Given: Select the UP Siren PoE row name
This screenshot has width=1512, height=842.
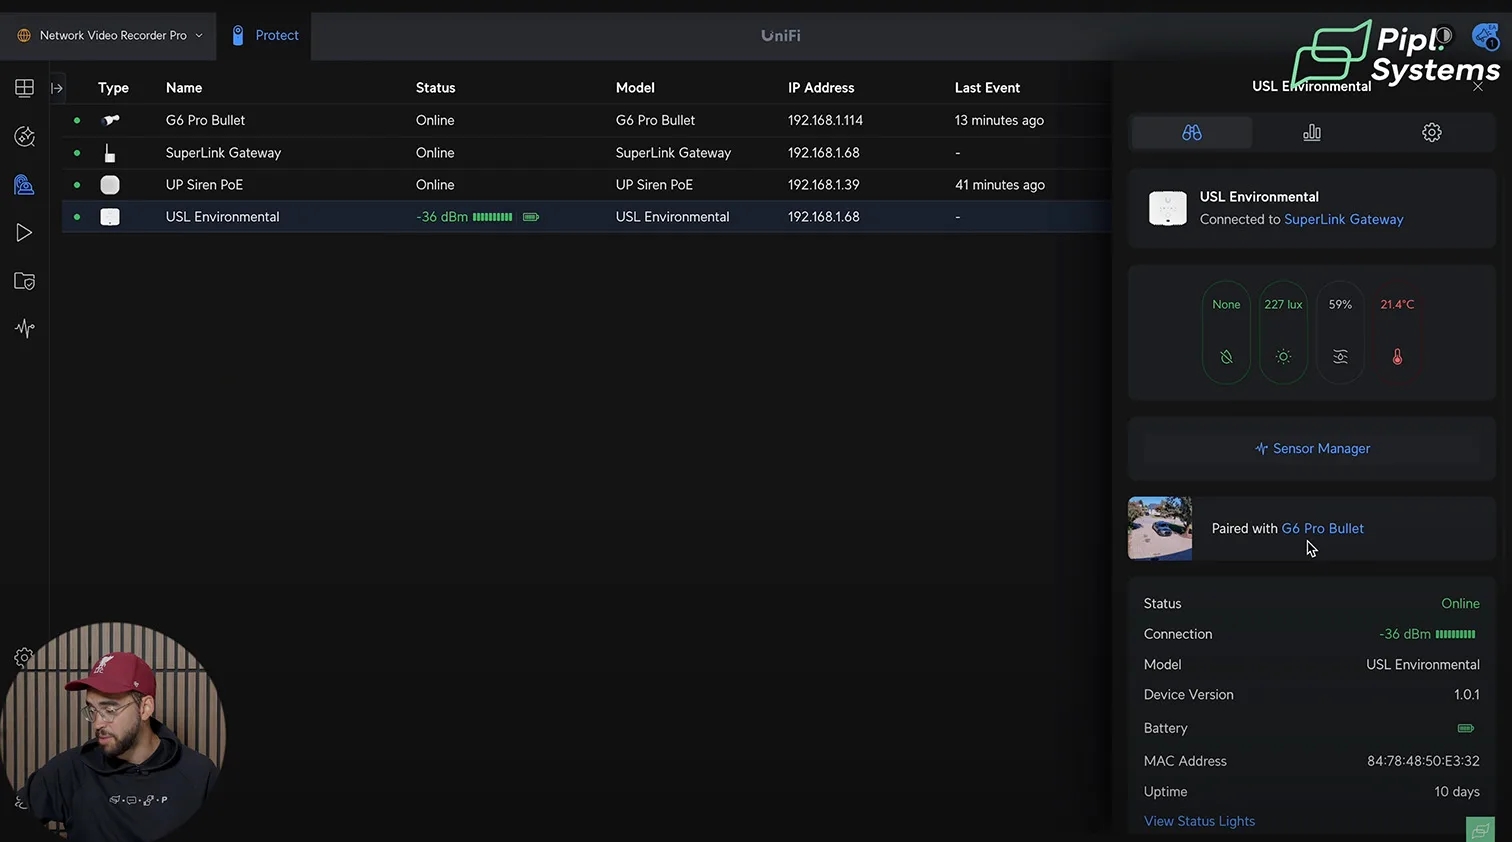Looking at the screenshot, I should click(204, 185).
